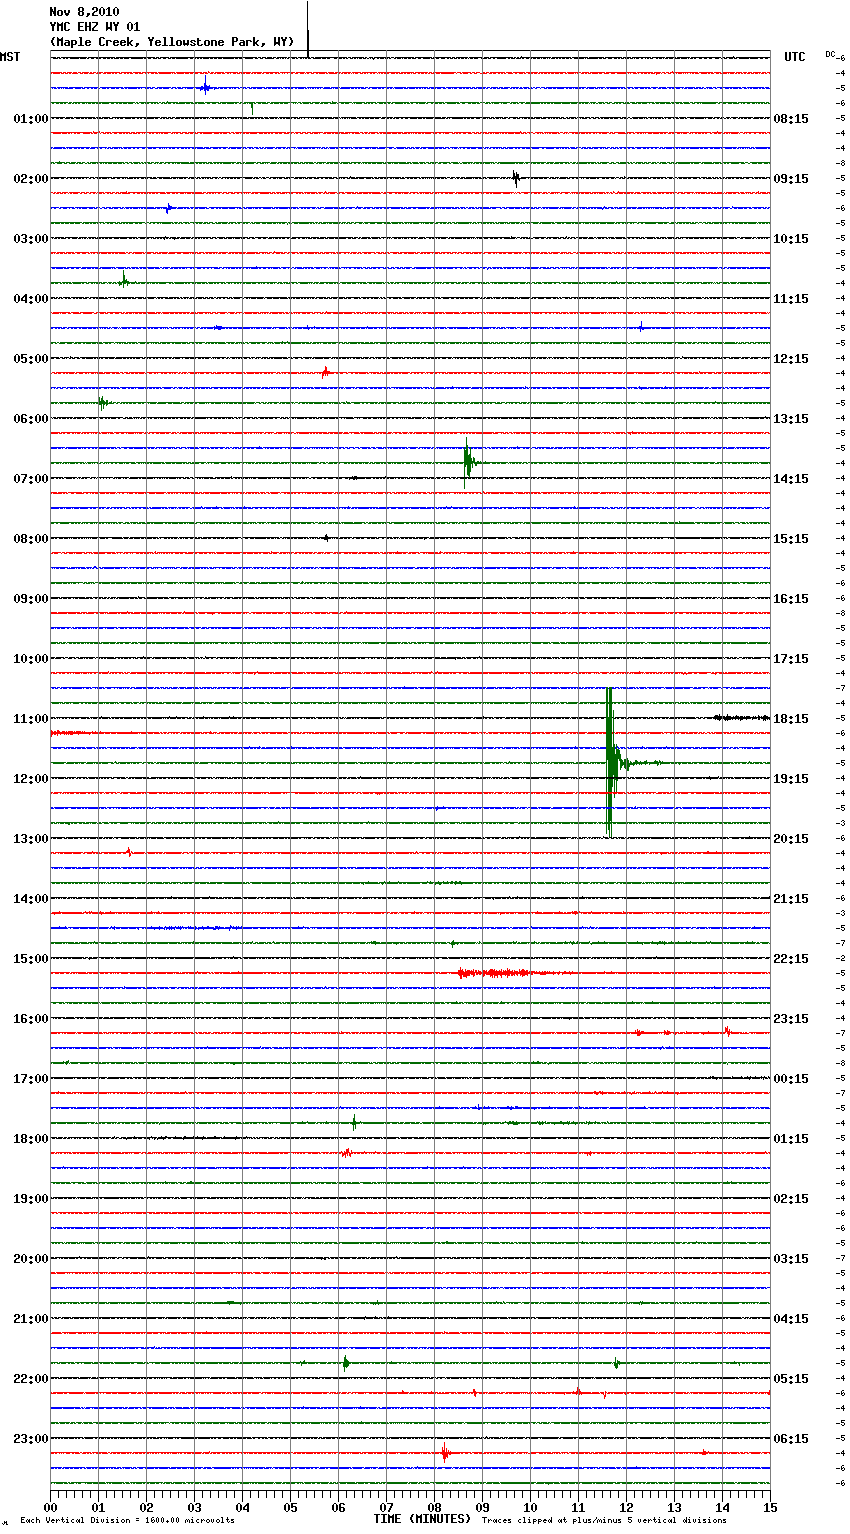Select the '15:00' MST time label
The width and height of the screenshot is (850, 1534).
[x=31, y=959]
